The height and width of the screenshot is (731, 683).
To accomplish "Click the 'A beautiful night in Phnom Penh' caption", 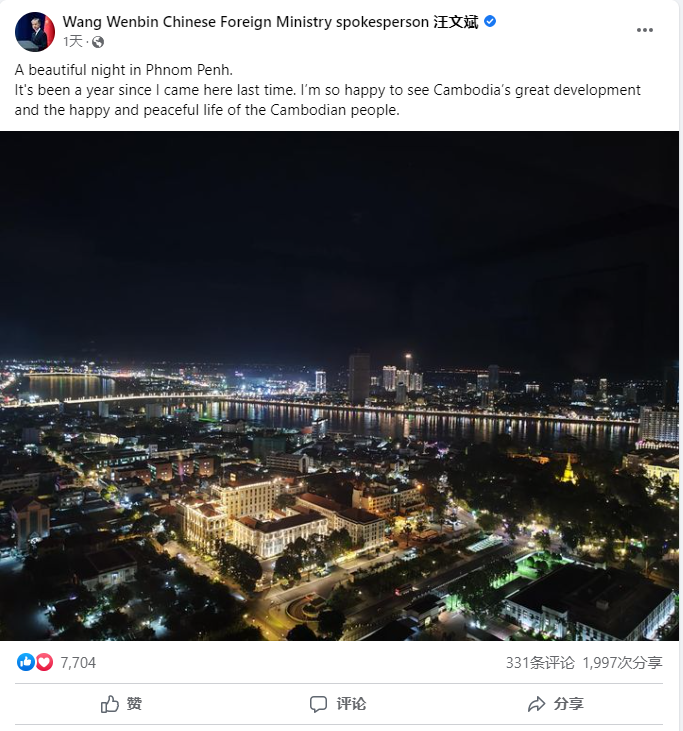I will coord(124,70).
